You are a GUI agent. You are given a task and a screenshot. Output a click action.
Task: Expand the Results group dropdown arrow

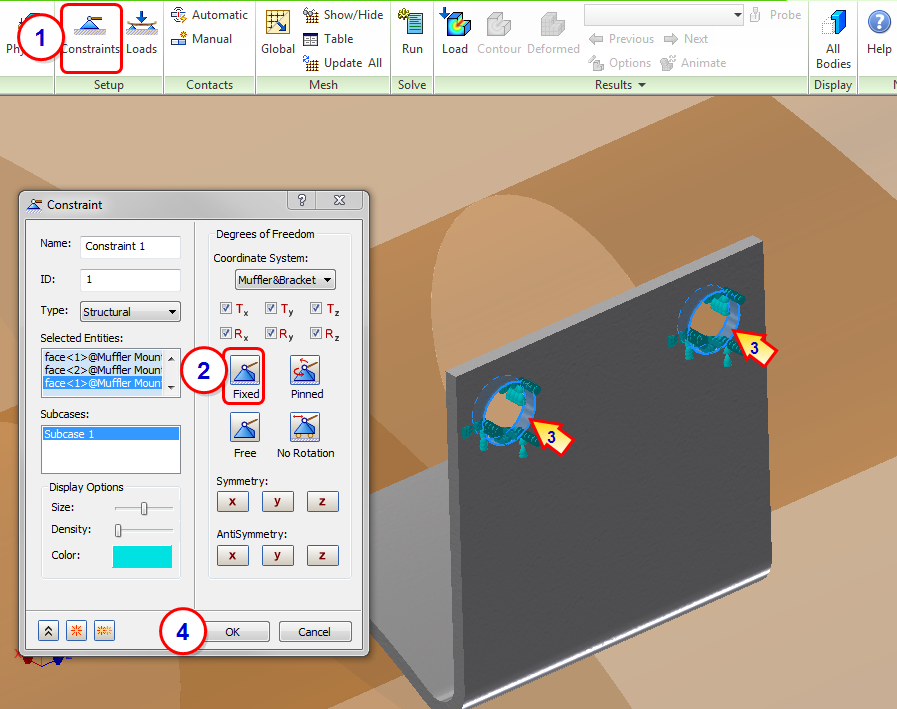[642, 85]
